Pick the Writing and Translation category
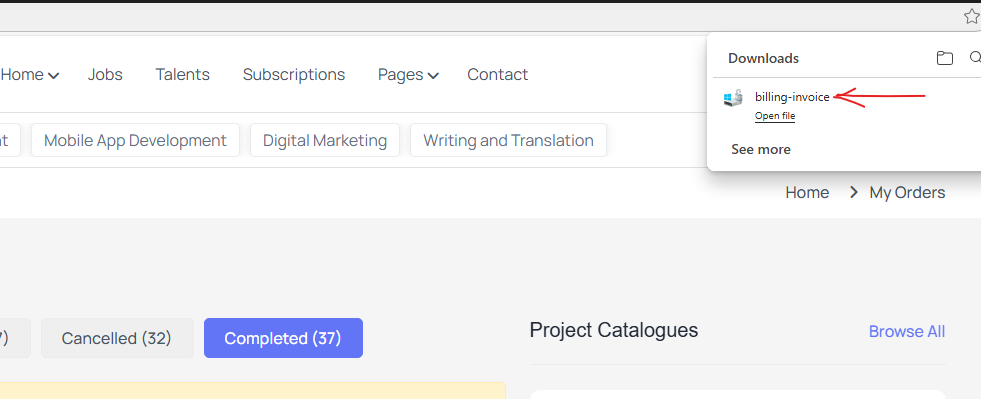The height and width of the screenshot is (399, 981). 508,140
